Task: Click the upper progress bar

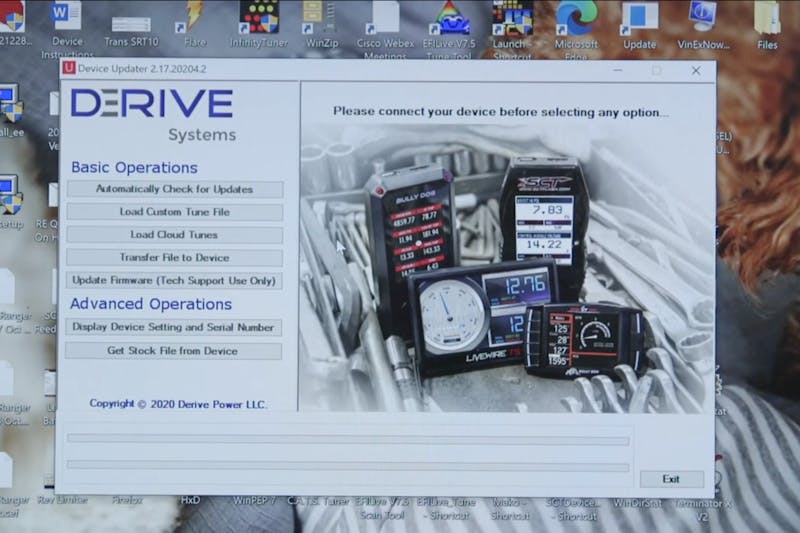Action: pos(348,438)
